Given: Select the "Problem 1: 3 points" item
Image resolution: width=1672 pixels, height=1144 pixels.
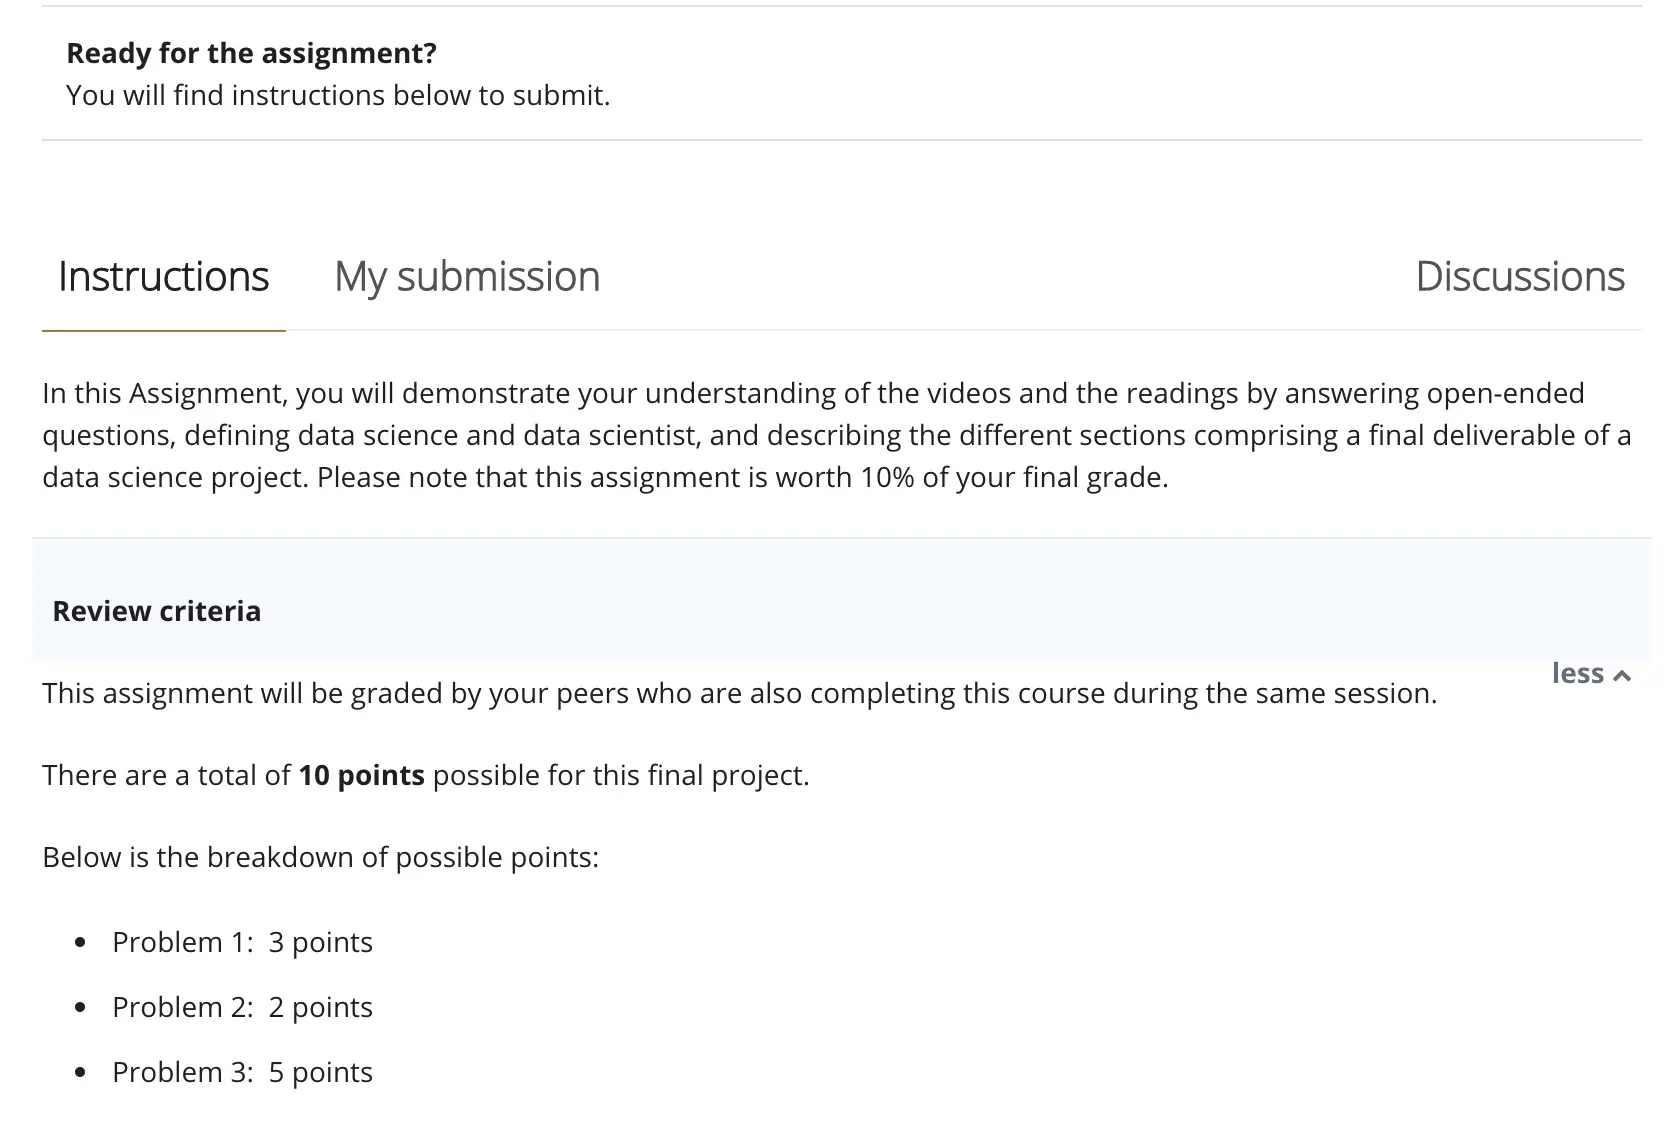Looking at the screenshot, I should coord(242,942).
